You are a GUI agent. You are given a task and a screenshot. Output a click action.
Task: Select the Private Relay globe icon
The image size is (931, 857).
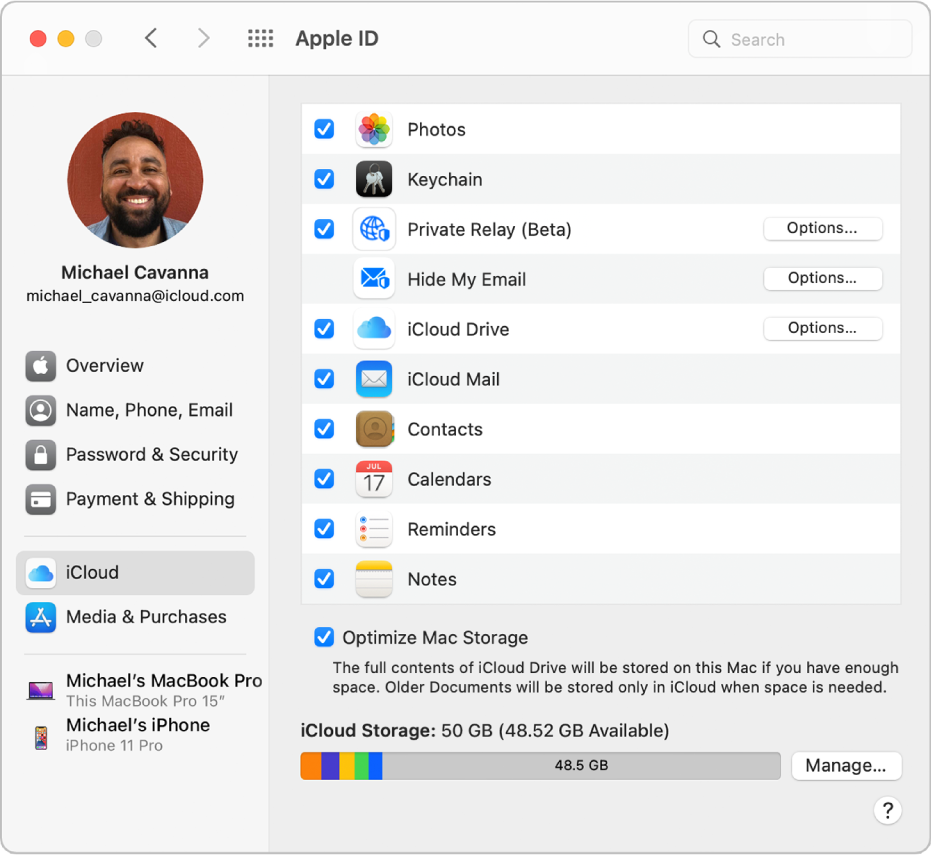(373, 229)
